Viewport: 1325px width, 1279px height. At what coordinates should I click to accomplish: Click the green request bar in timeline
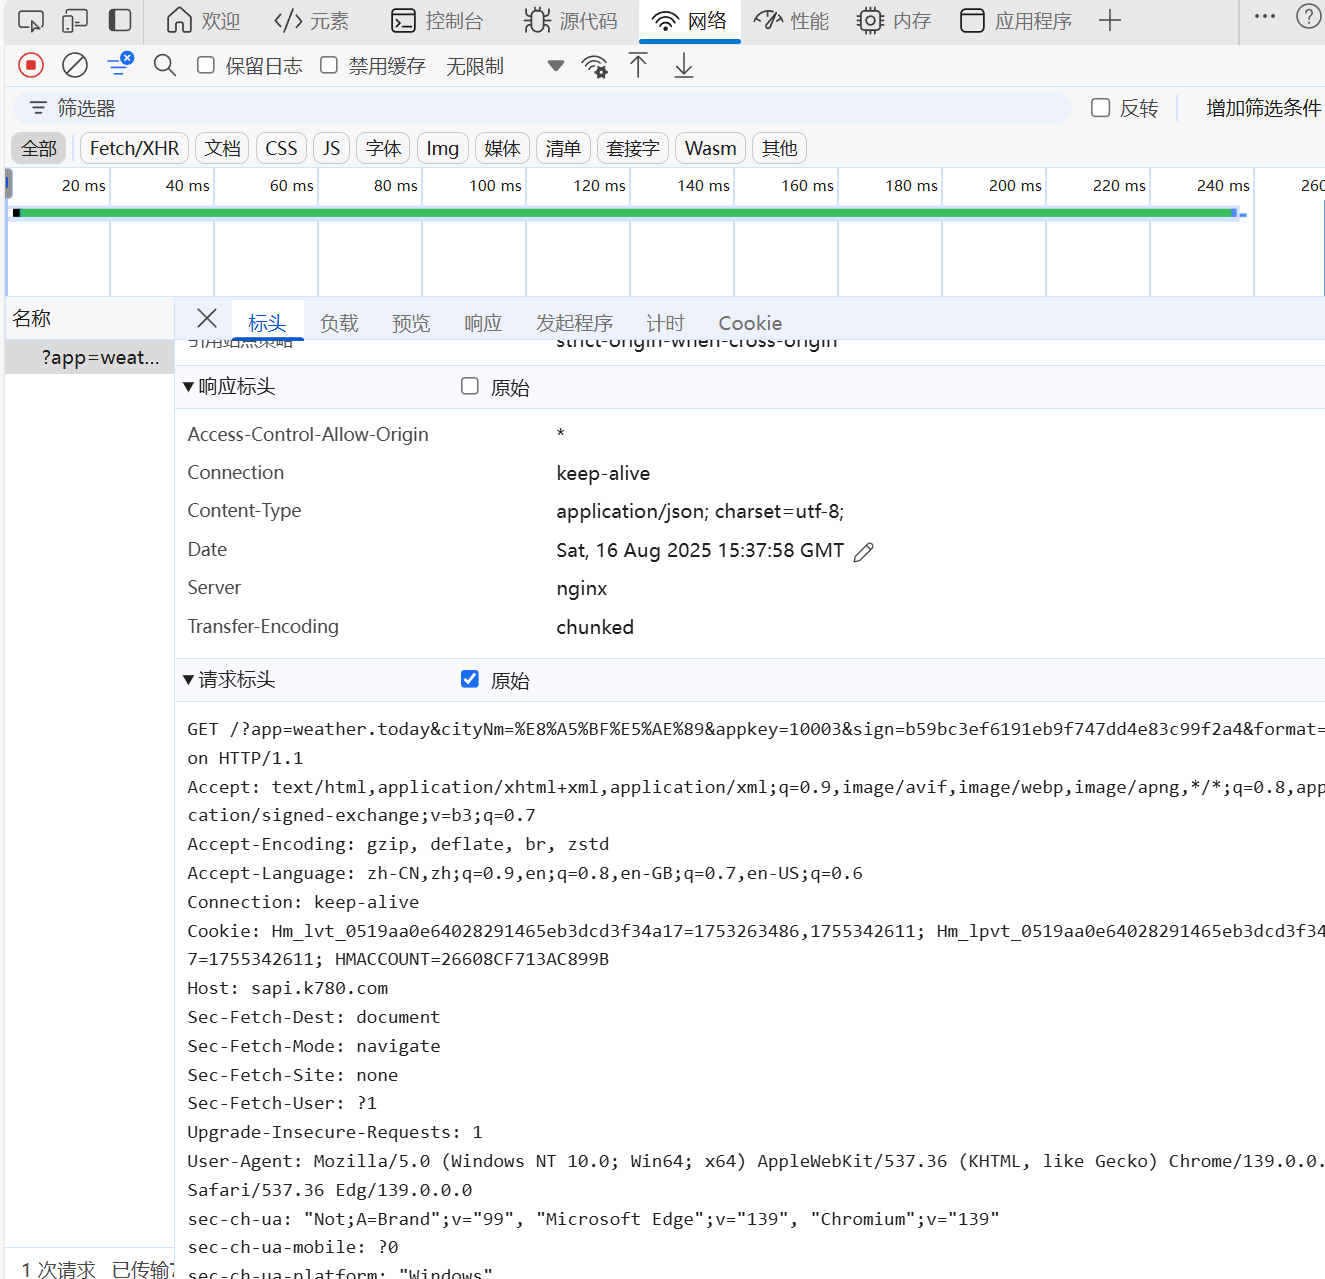627,213
